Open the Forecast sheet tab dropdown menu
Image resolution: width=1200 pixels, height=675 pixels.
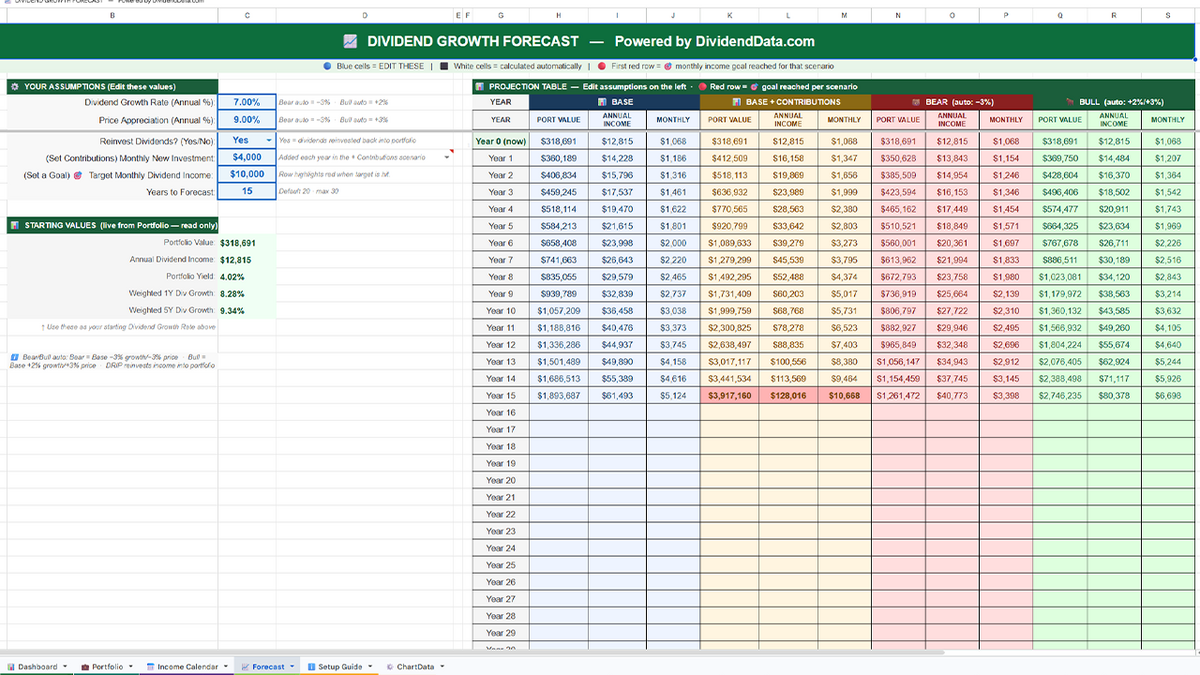(291, 665)
